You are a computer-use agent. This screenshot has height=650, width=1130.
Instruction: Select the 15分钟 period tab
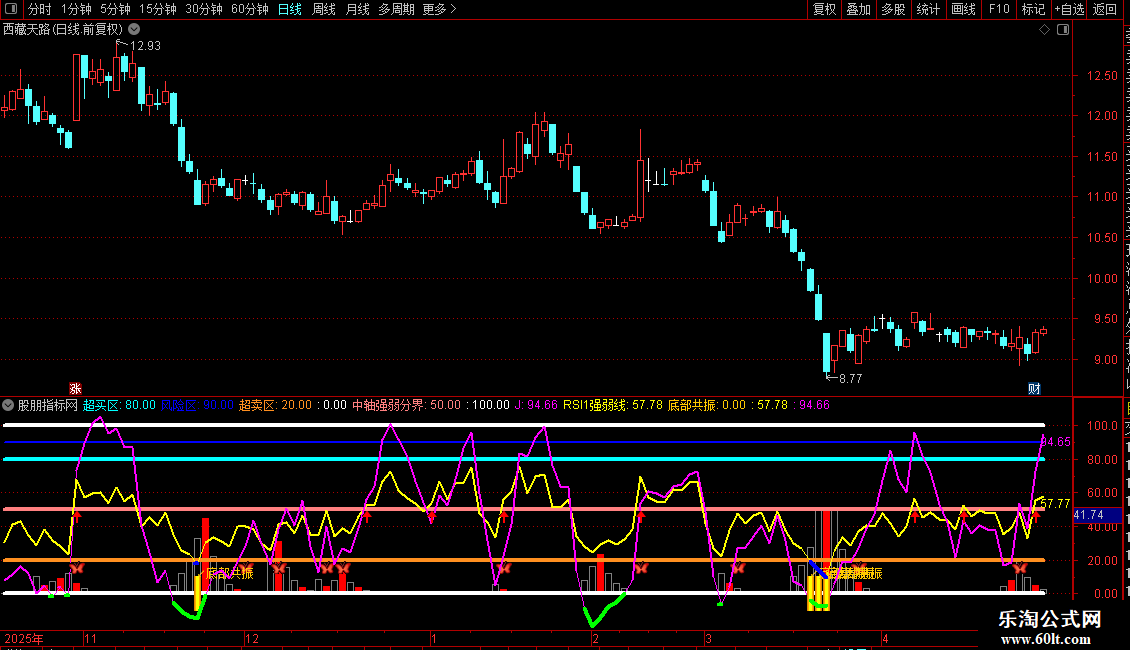click(157, 9)
